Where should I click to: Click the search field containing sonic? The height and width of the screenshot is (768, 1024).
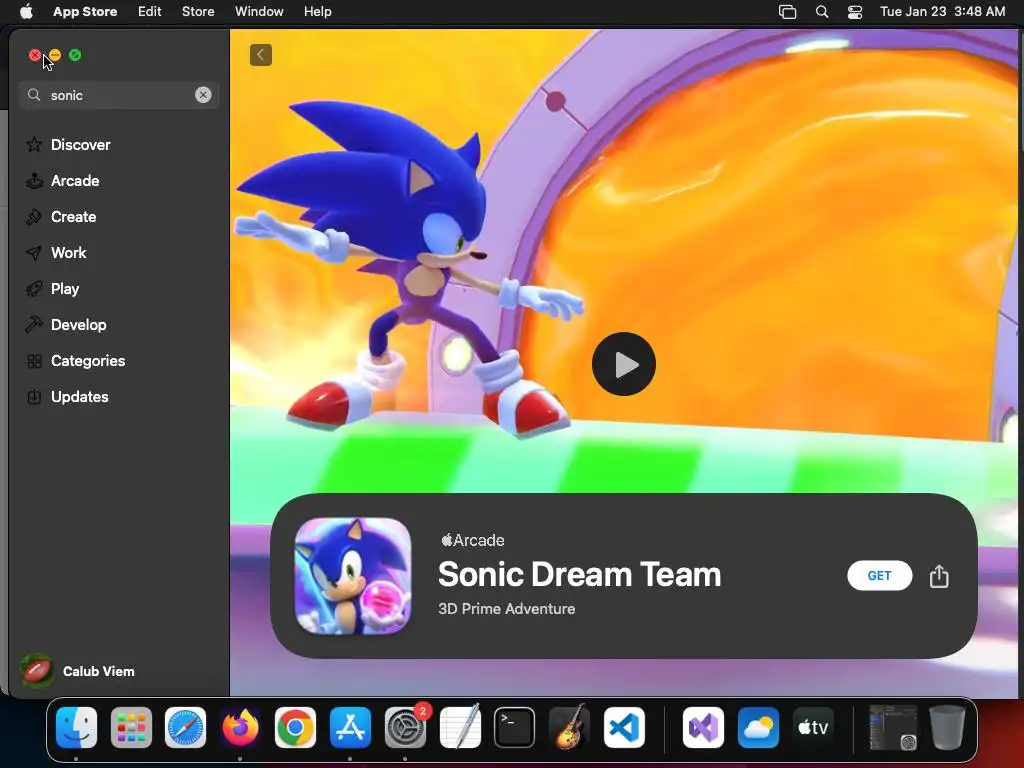[x=118, y=95]
